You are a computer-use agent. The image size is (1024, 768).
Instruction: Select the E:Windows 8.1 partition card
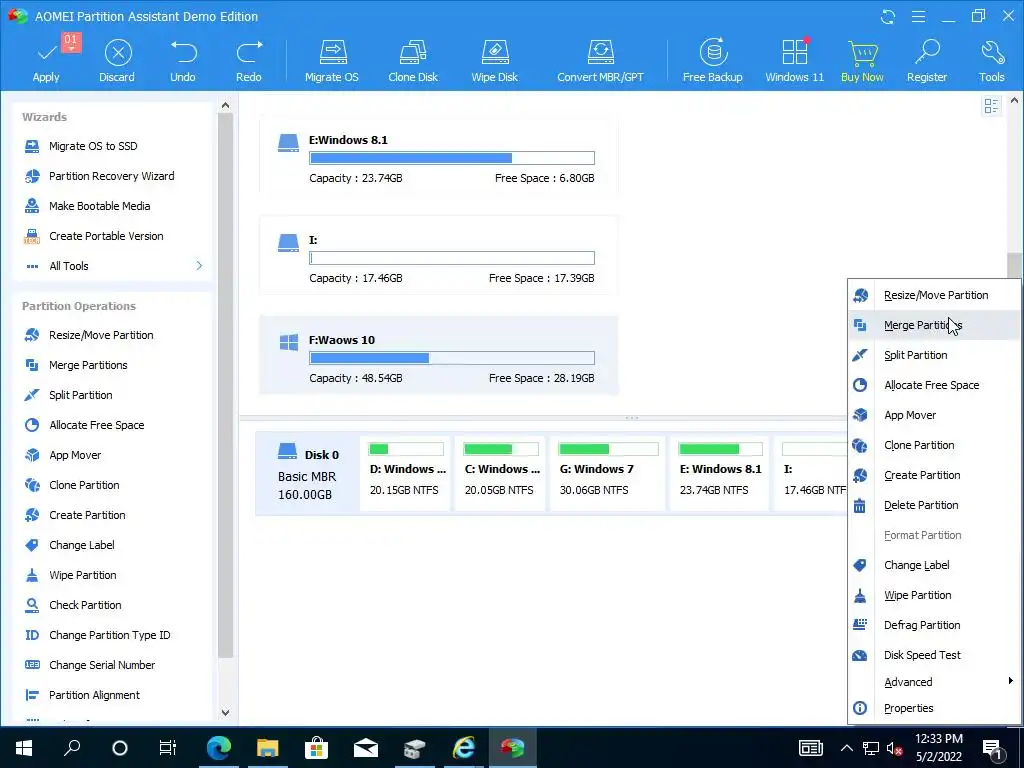click(439, 157)
